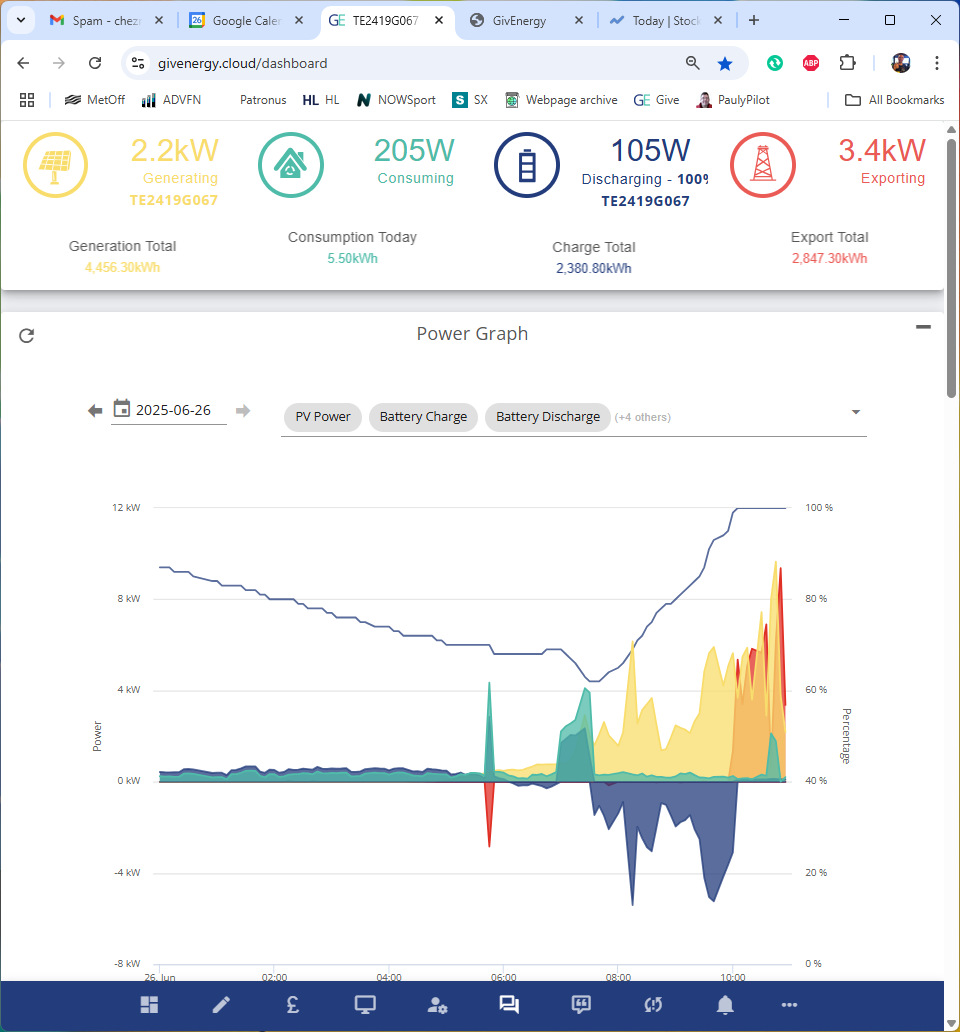Open the browser tab list chevron
960x1032 pixels.
[x=20, y=20]
